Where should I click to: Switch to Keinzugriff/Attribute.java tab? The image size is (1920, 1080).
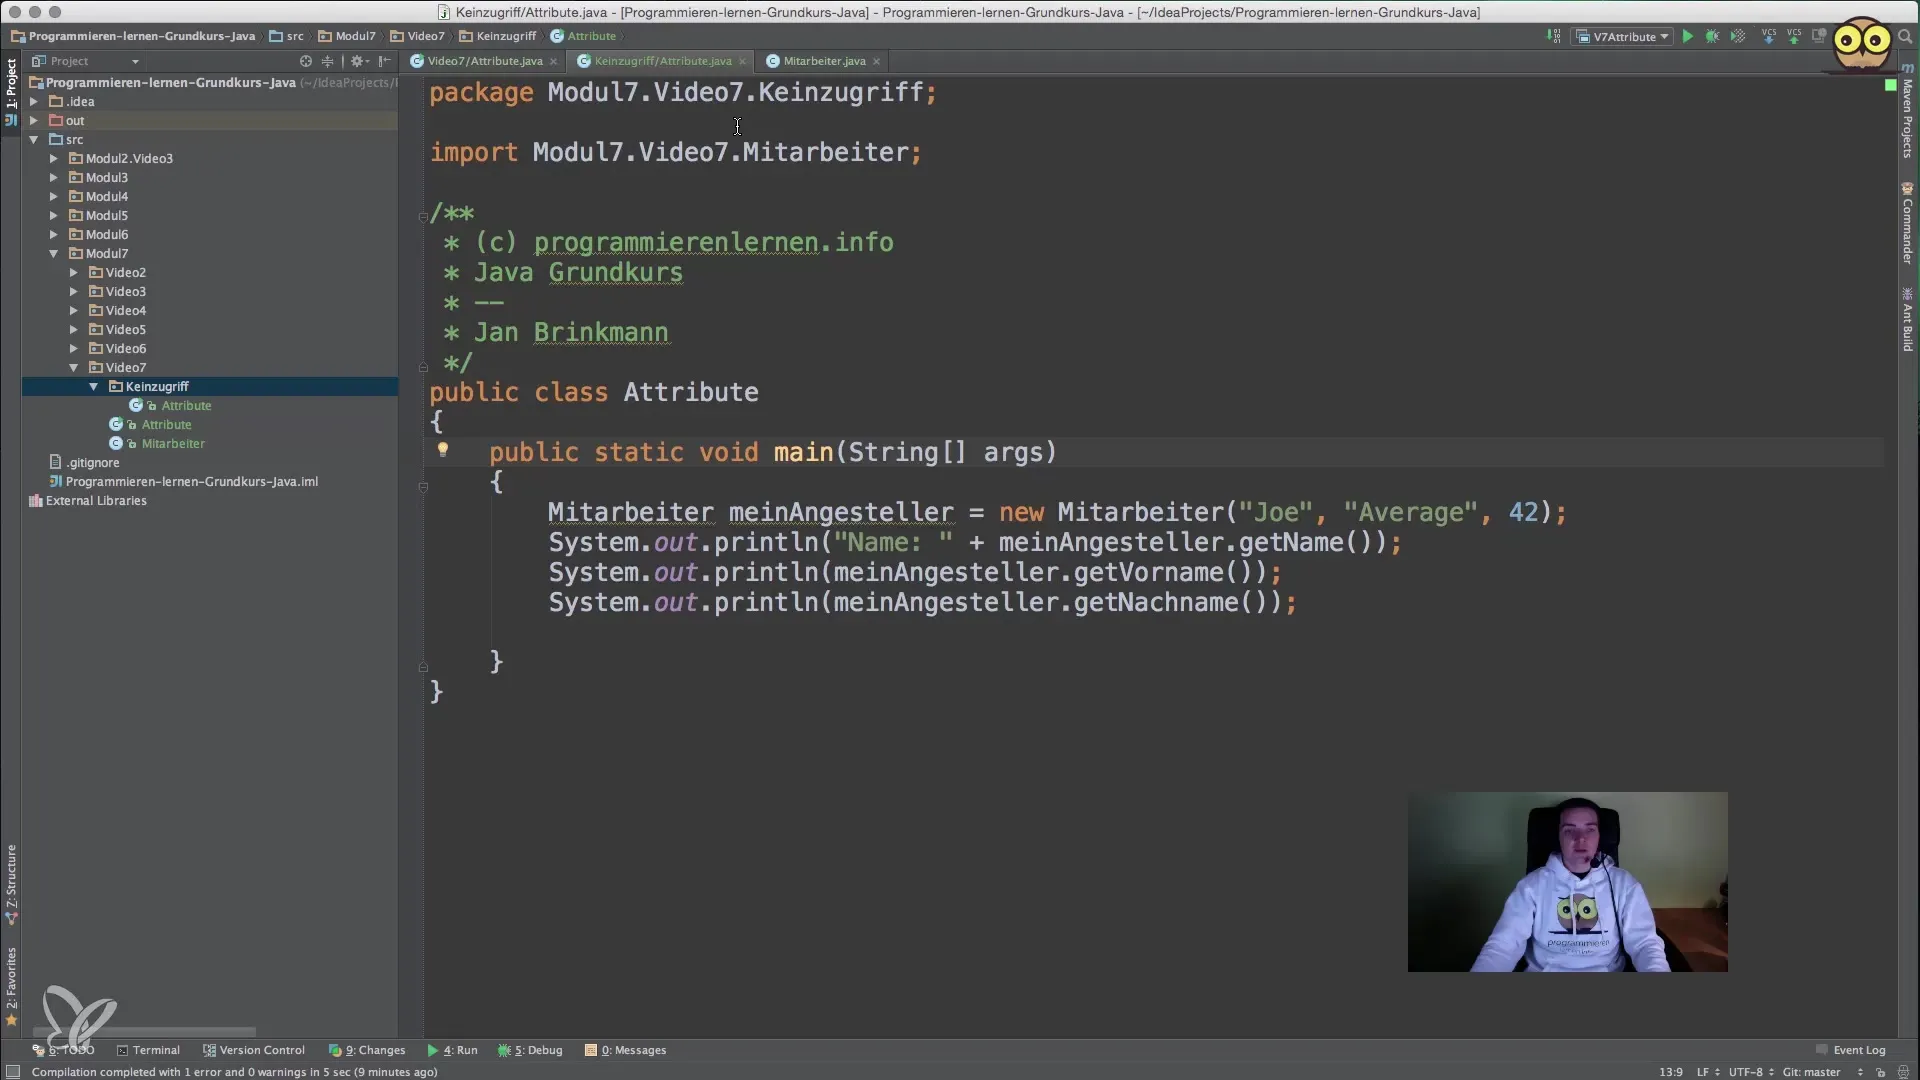click(662, 61)
